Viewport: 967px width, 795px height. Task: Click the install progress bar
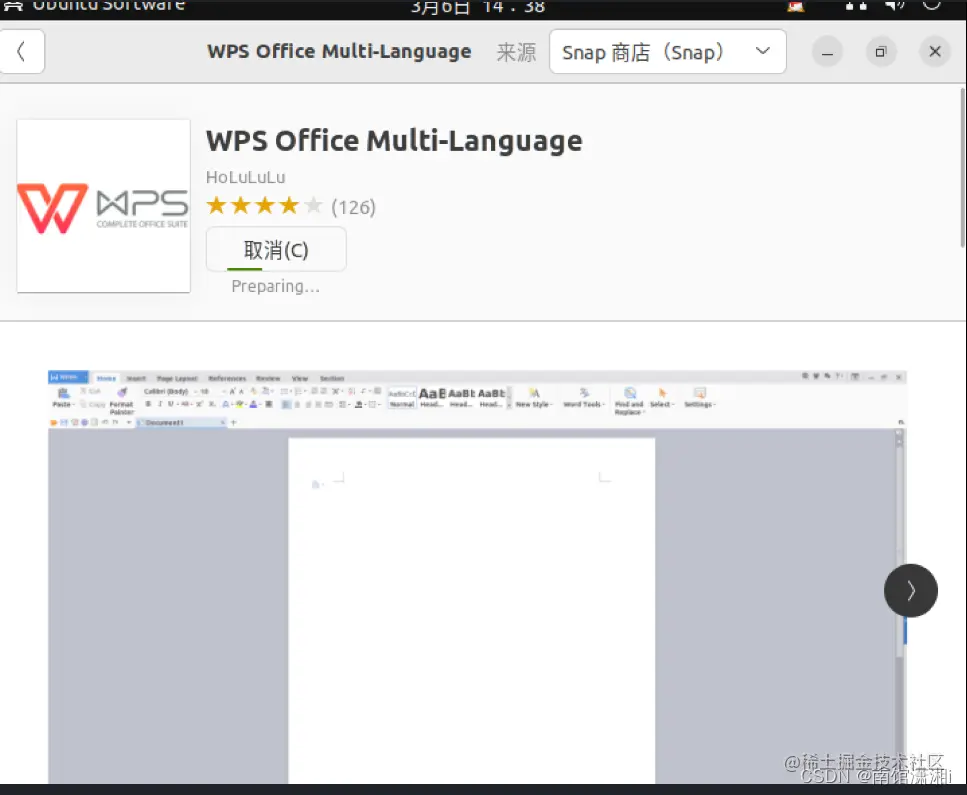[x=245, y=269]
